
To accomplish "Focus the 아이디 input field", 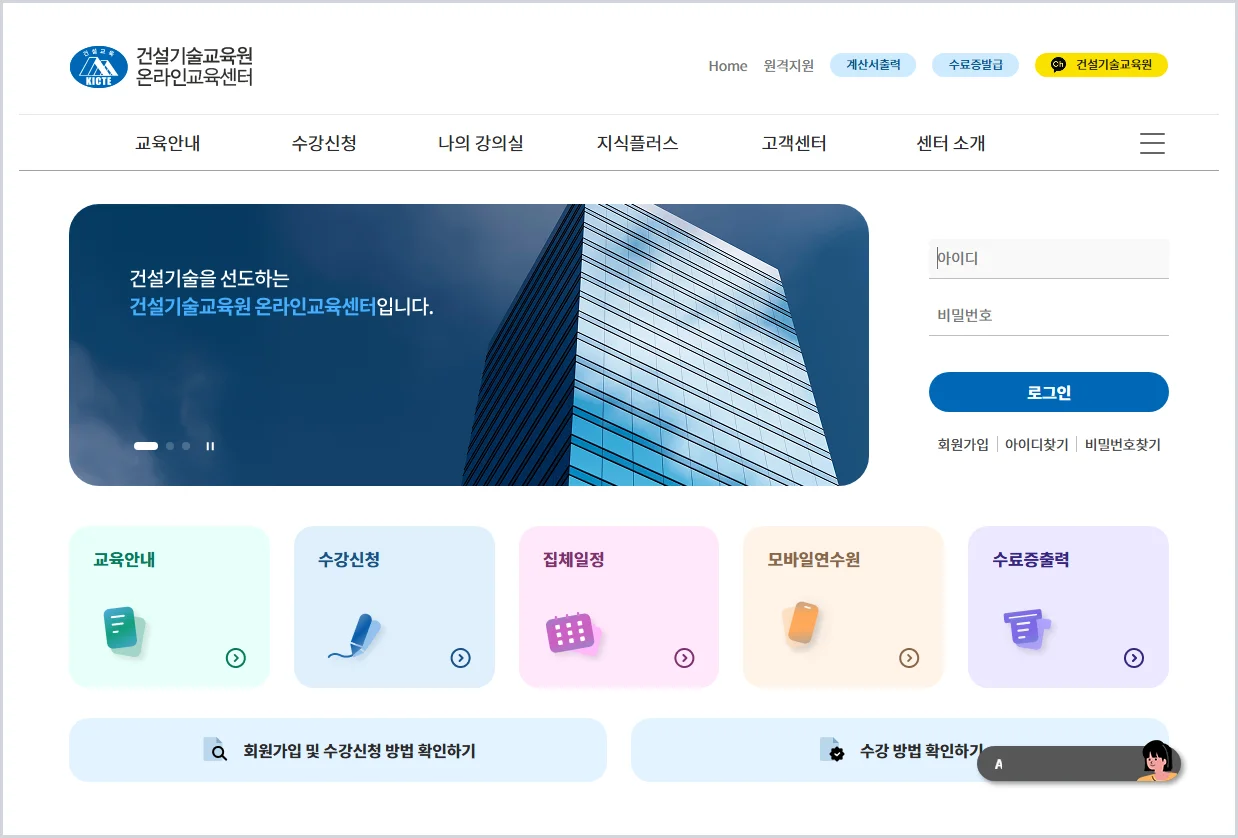I will pyautogui.click(x=1049, y=258).
